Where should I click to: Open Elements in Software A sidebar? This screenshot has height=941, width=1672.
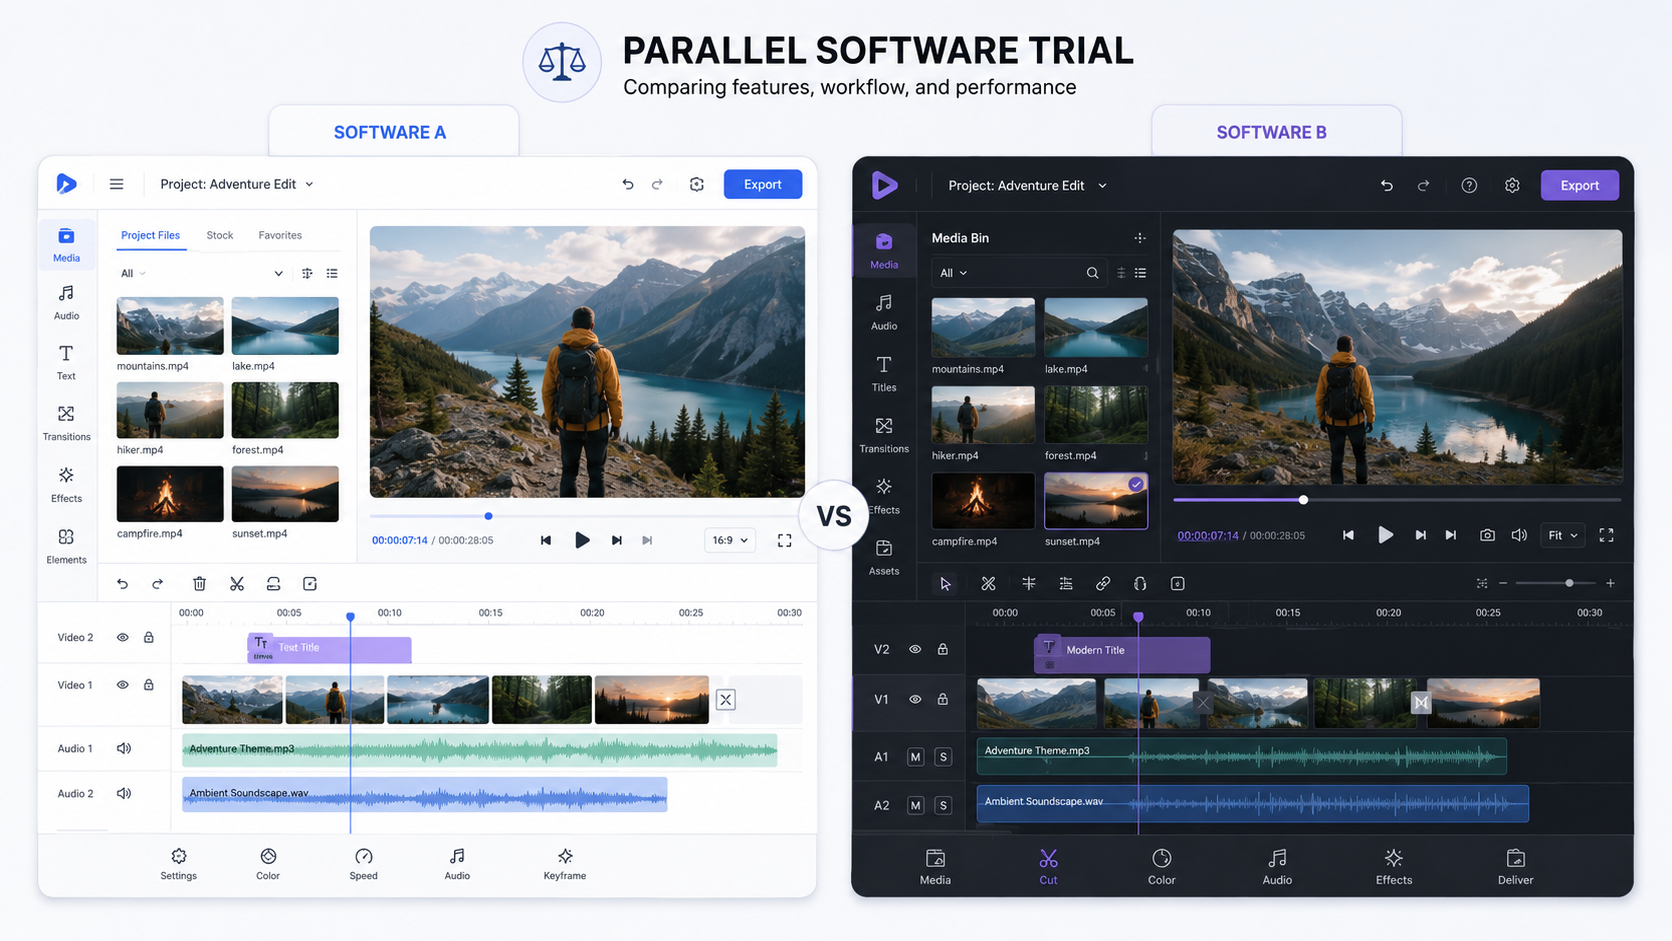click(66, 546)
